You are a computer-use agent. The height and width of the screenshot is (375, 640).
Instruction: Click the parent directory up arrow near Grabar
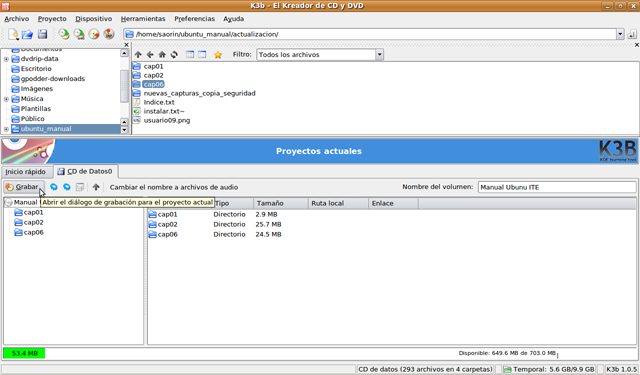[96, 187]
